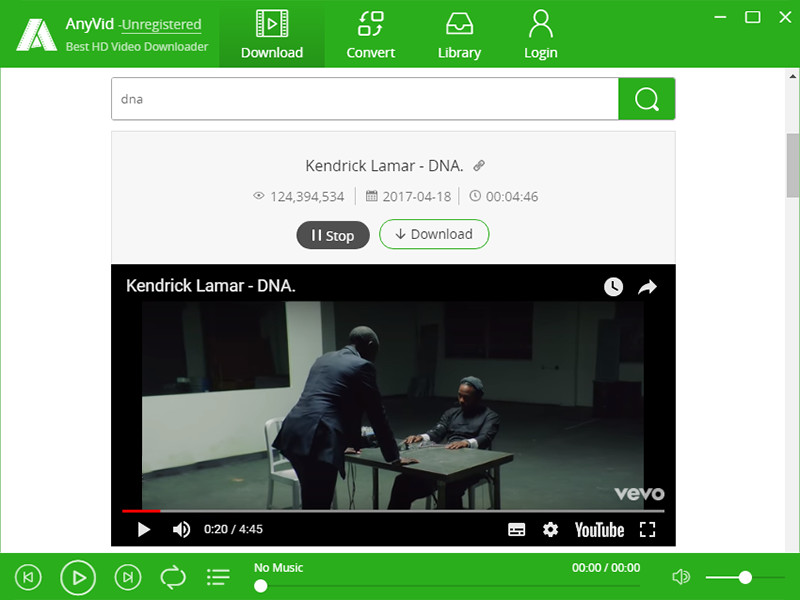Open the Download tab
The width and height of the screenshot is (800, 600).
point(271,34)
